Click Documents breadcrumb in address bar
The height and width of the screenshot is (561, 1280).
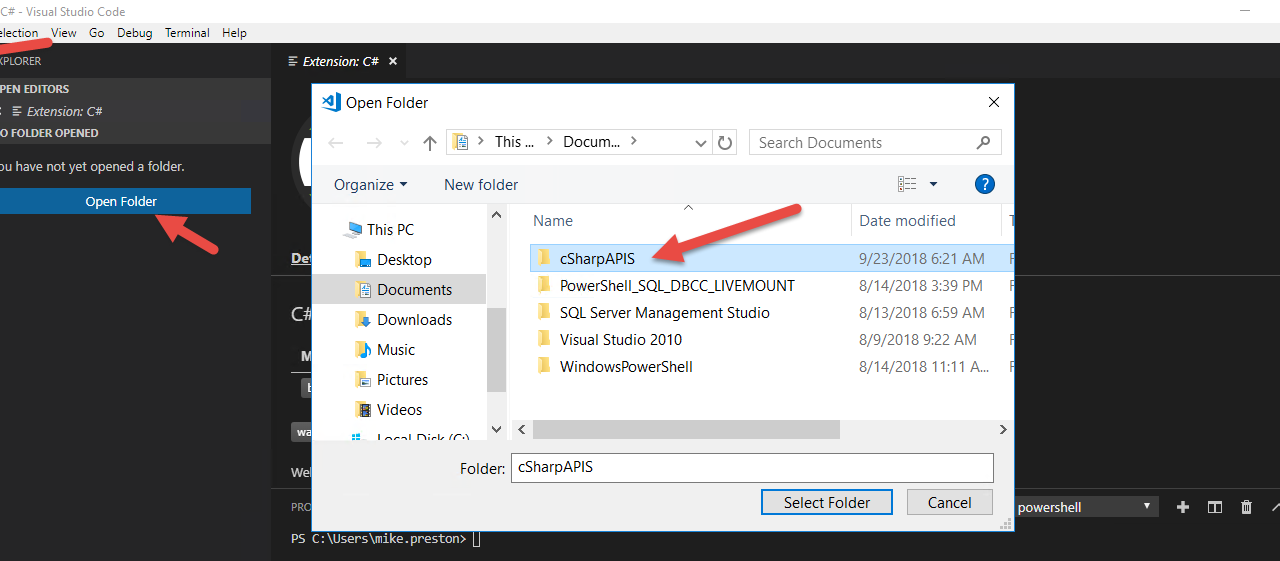pyautogui.click(x=591, y=142)
